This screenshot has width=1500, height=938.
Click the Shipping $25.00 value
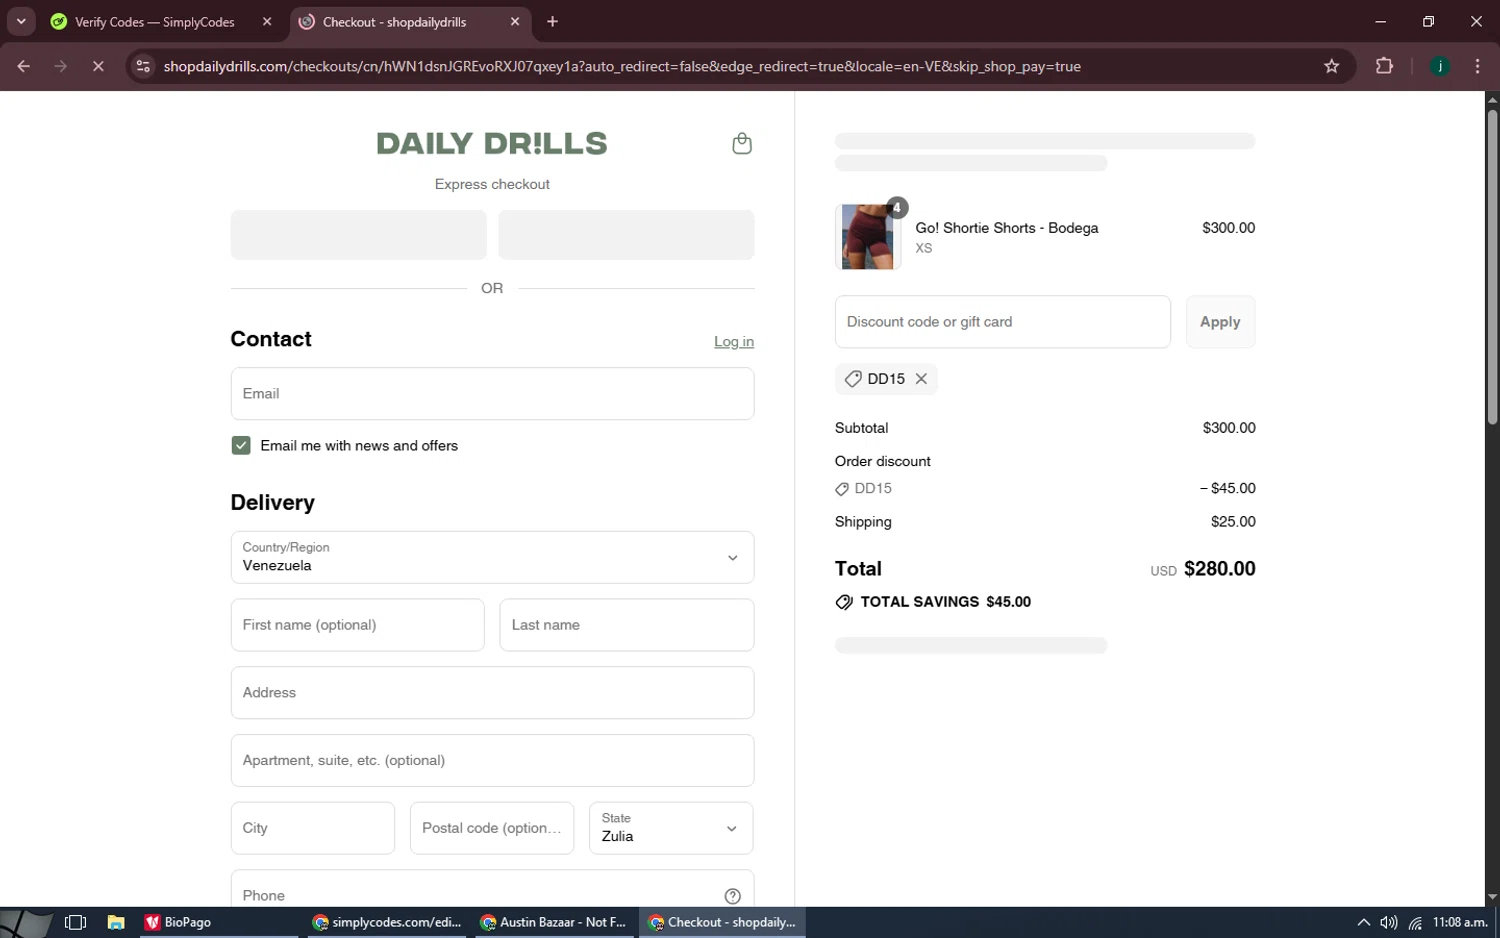click(x=1233, y=522)
